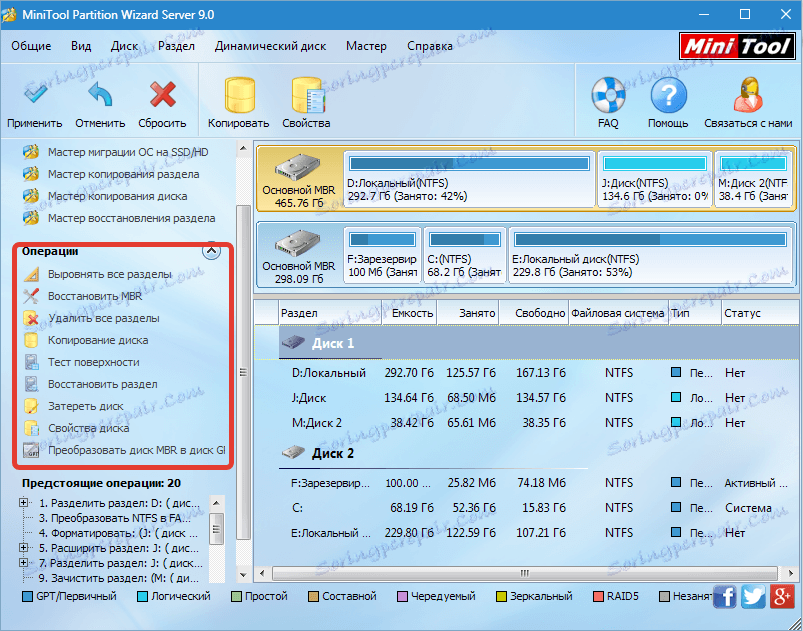Expand operation 1 Разделить раздел D:

pyautogui.click(x=24, y=503)
